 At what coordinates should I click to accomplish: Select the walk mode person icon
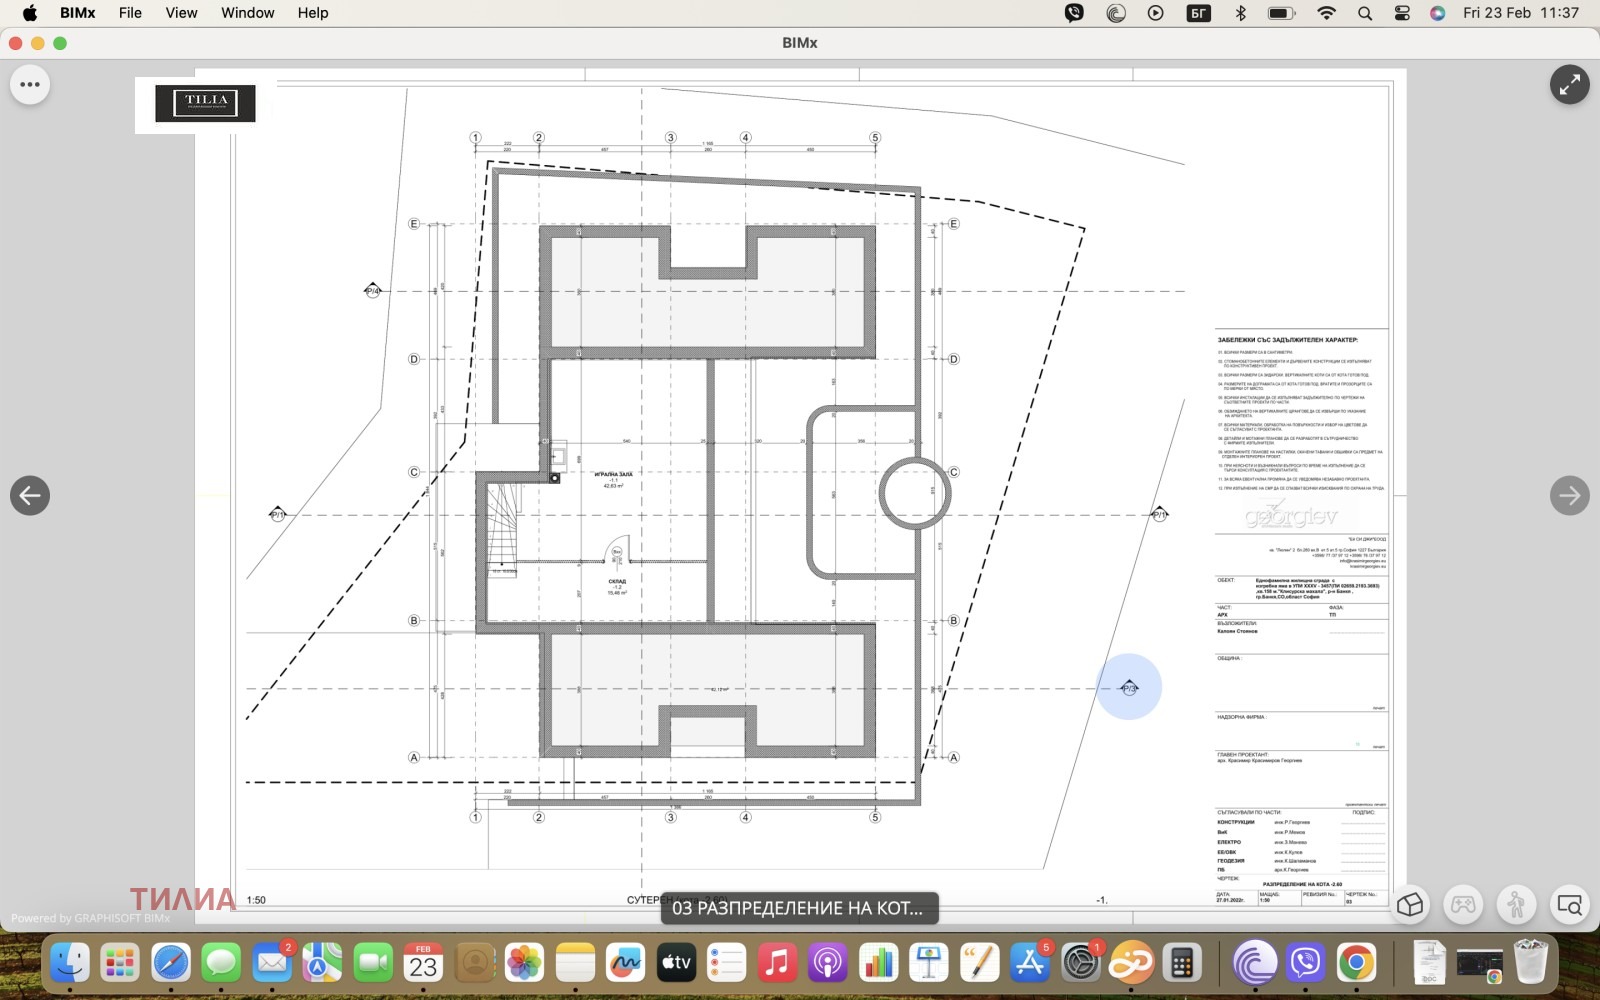coord(1516,905)
